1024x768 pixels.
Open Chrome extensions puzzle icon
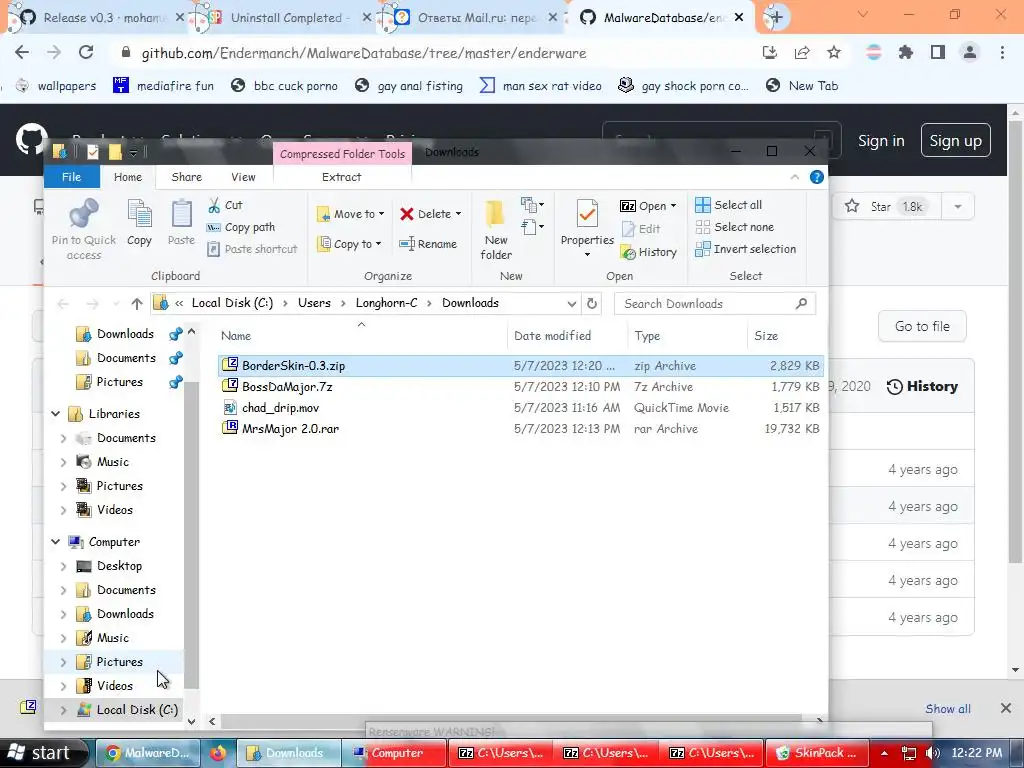coord(906,53)
